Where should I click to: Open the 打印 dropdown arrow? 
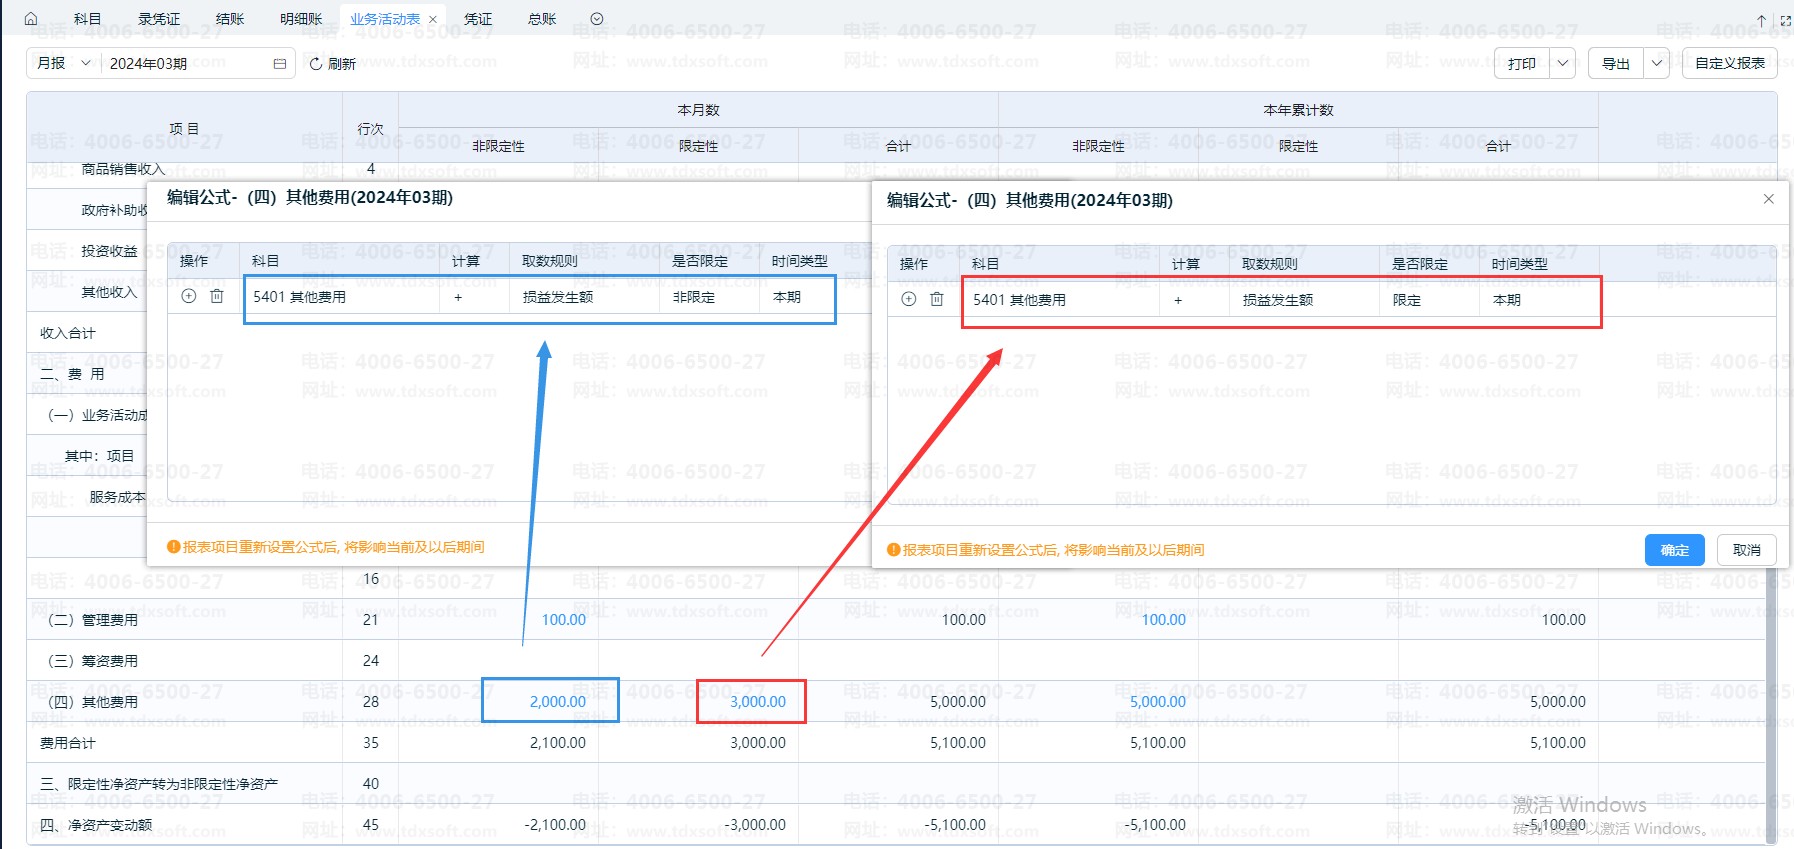[x=1562, y=64]
